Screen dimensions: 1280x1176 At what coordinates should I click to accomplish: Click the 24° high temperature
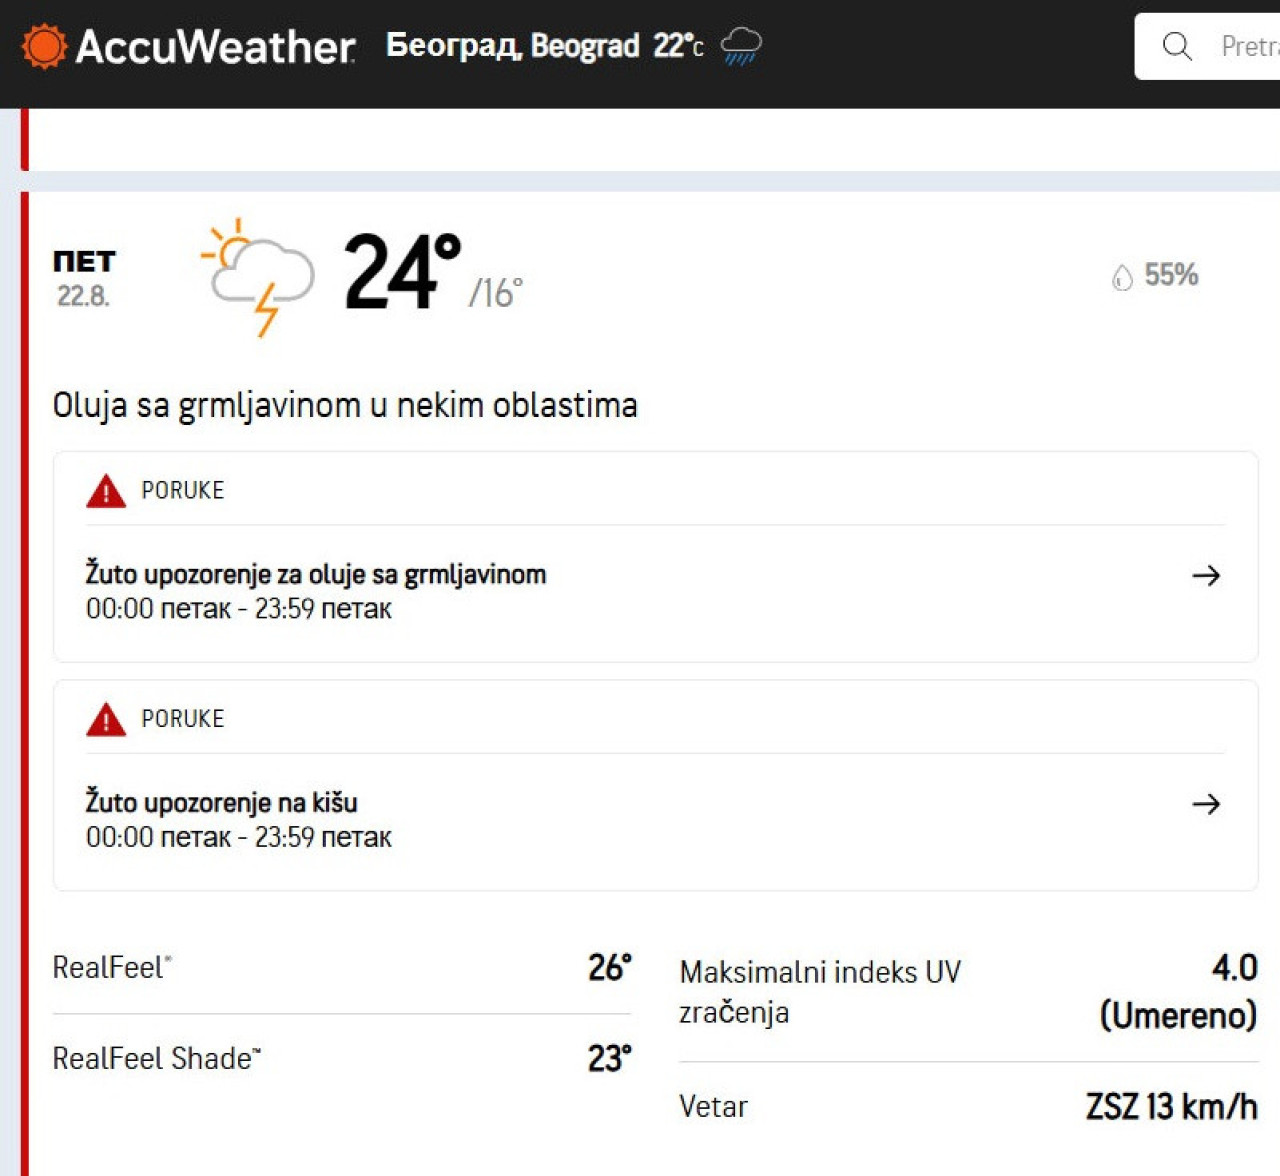[401, 272]
